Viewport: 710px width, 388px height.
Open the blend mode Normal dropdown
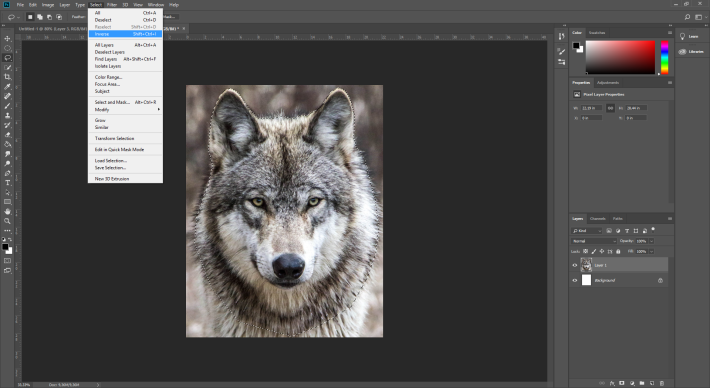click(594, 241)
